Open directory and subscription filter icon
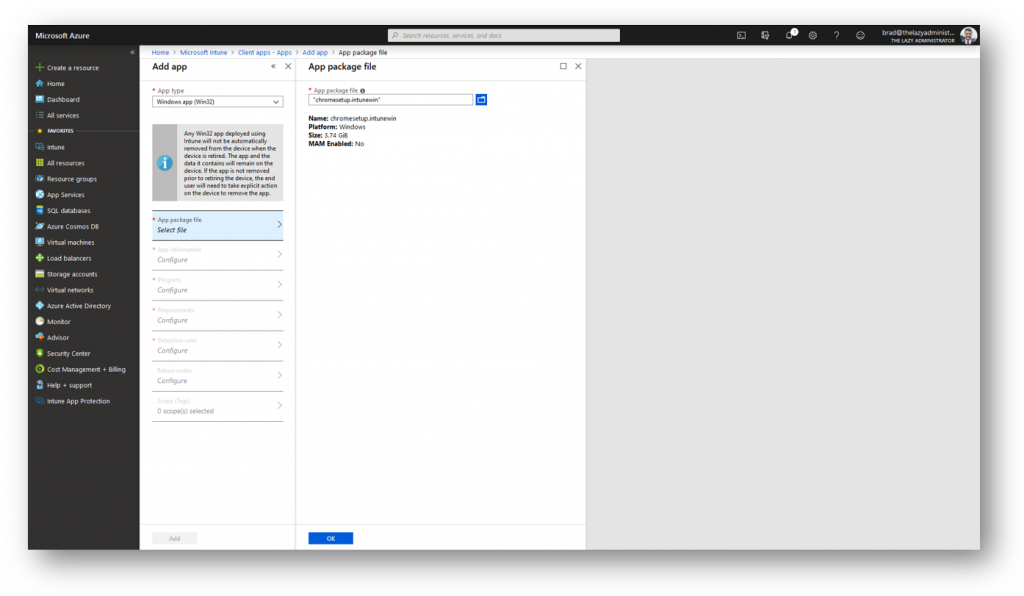 point(765,35)
